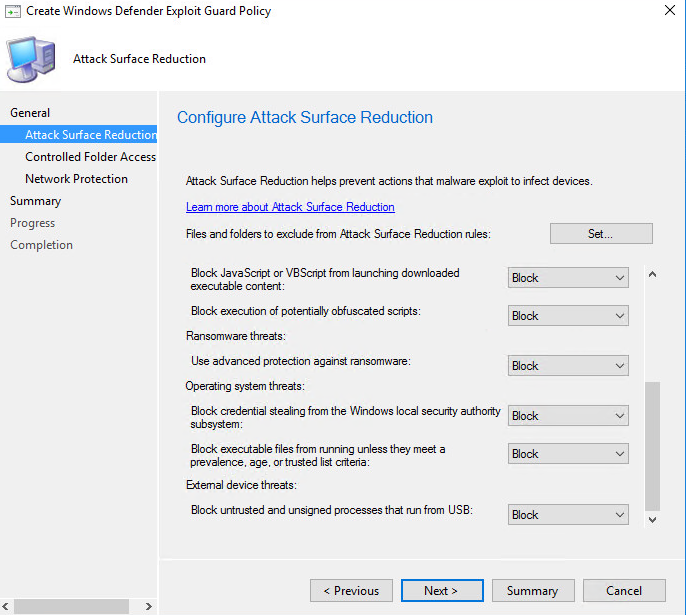Click the computer icon in the header
The height and width of the screenshot is (615, 686).
click(x=31, y=59)
